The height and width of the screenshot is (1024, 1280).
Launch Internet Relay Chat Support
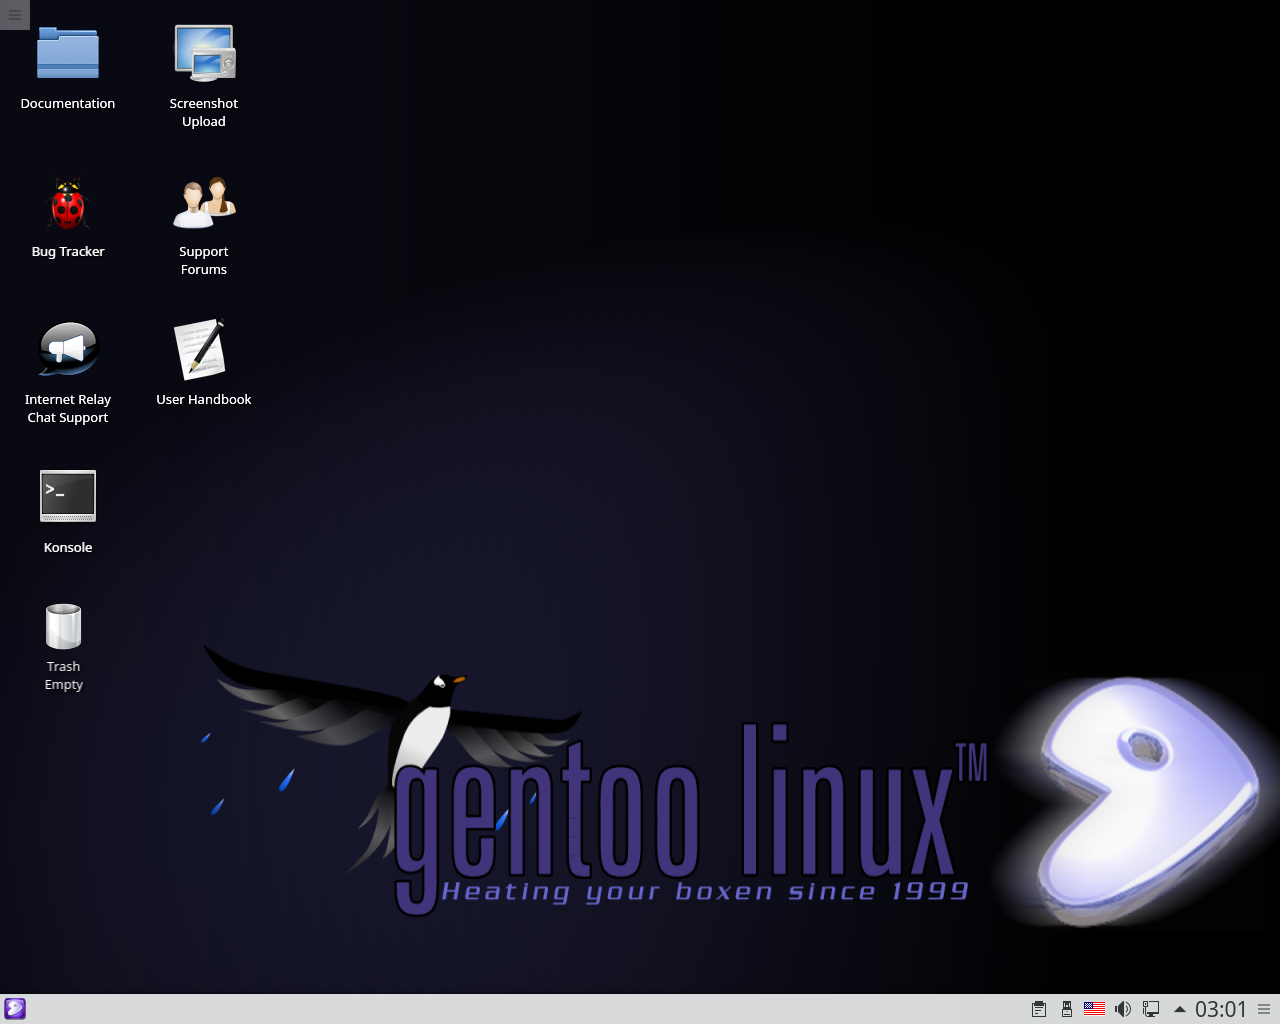coord(67,349)
